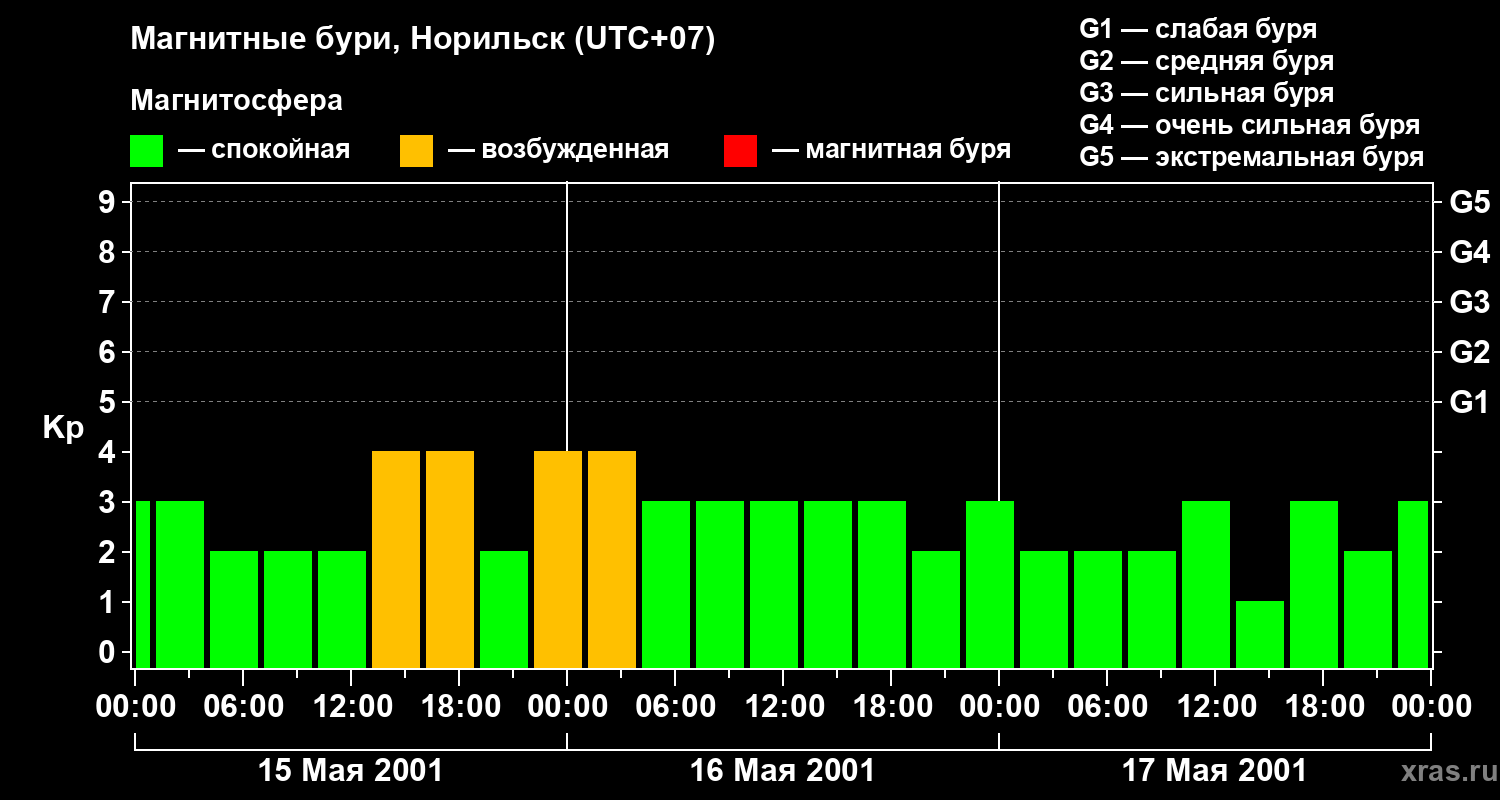Click the 'G4' label on the right axis

pyautogui.click(x=1469, y=252)
